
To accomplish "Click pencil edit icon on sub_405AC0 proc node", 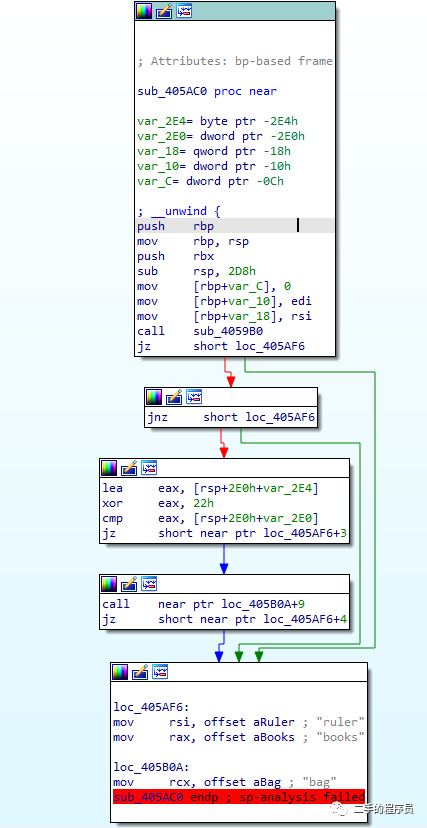I will click(164, 11).
